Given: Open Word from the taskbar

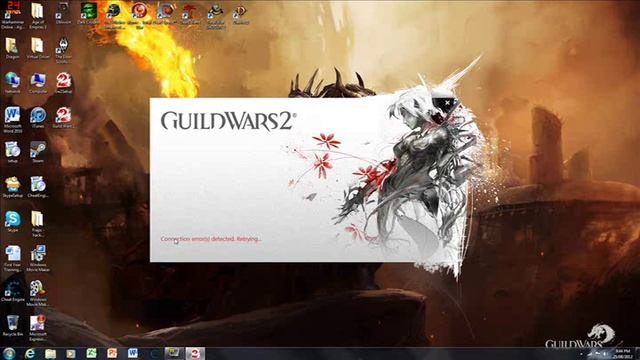Looking at the screenshot, I should click(x=133, y=353).
